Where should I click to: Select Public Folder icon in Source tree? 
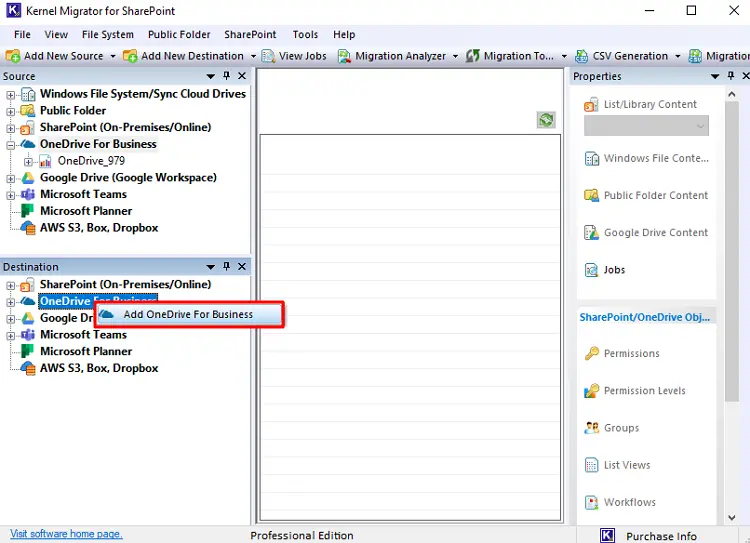[x=28, y=111]
